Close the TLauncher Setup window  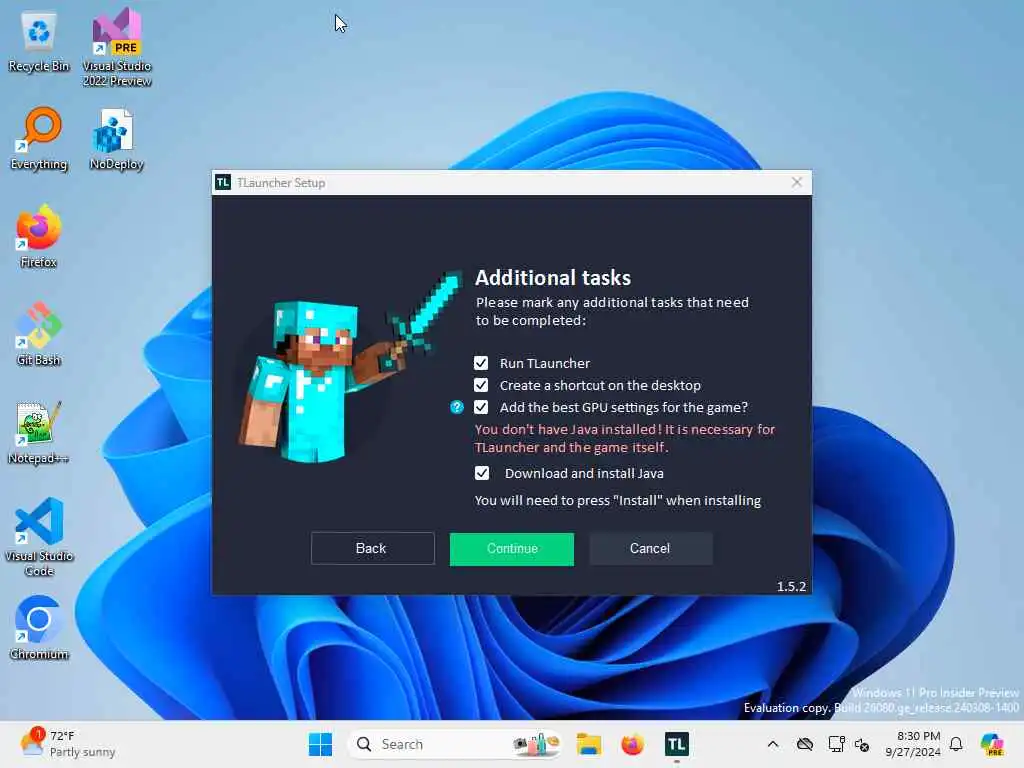797,182
